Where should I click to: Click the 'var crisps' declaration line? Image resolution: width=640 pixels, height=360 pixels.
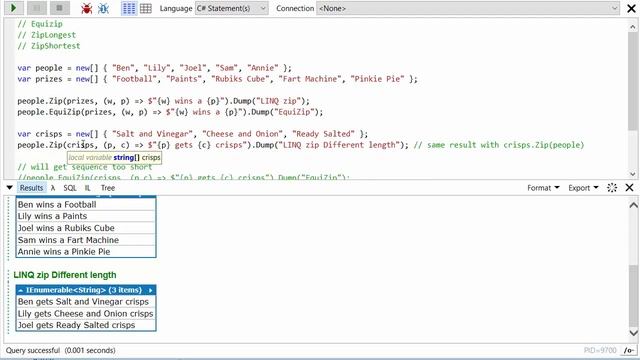click(x=192, y=134)
